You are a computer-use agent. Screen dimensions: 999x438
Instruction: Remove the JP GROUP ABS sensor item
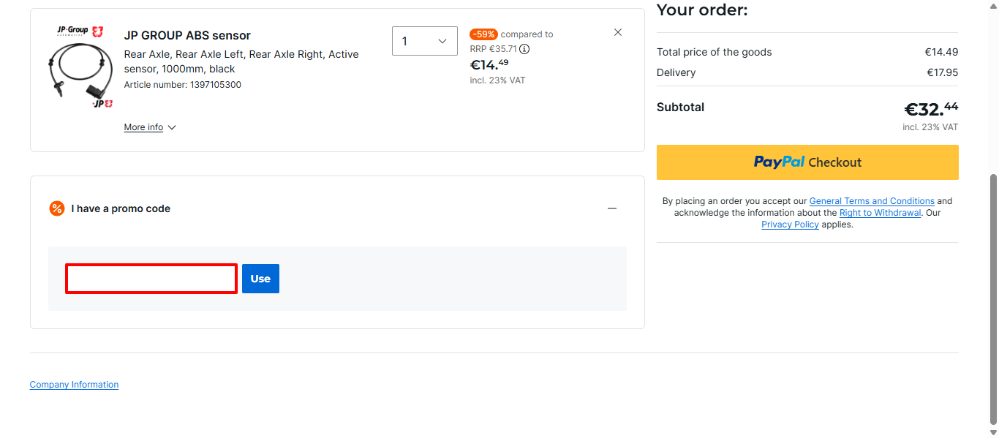617,33
